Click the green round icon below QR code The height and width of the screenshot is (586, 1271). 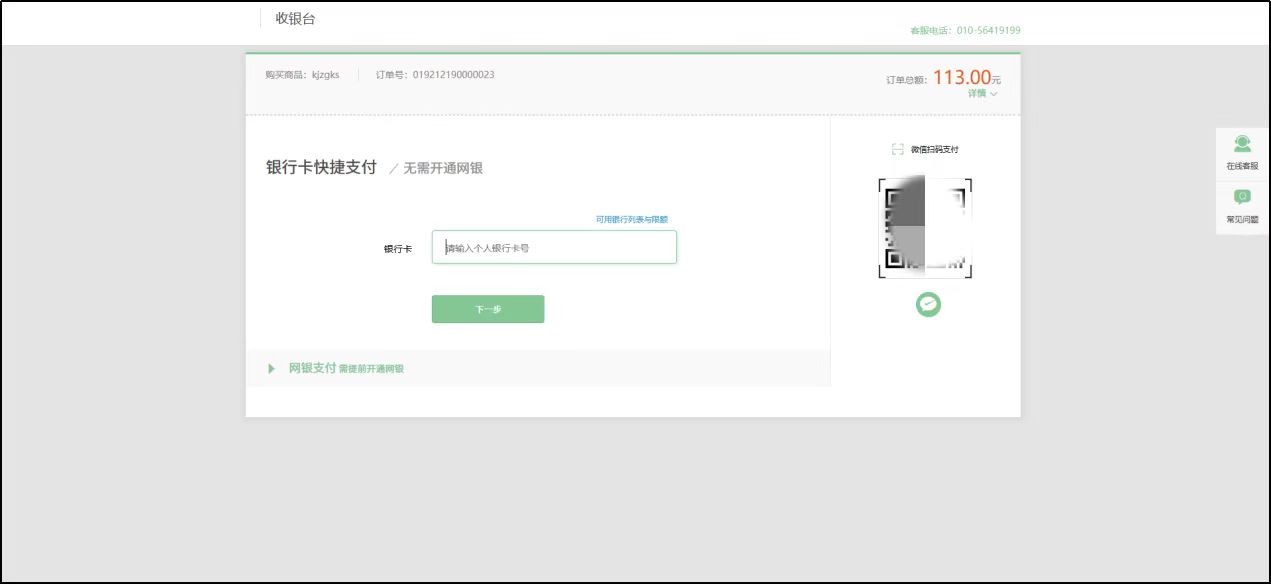928,305
